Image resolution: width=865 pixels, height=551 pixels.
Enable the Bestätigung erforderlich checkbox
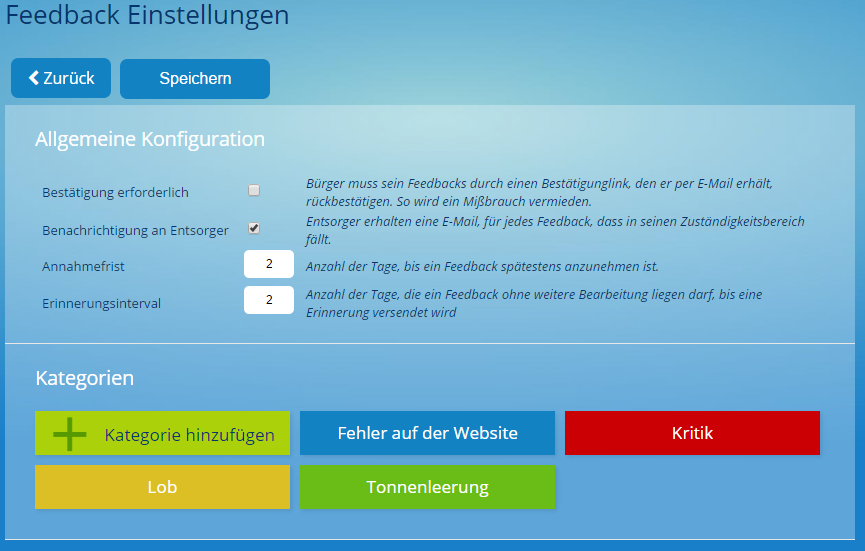point(254,190)
